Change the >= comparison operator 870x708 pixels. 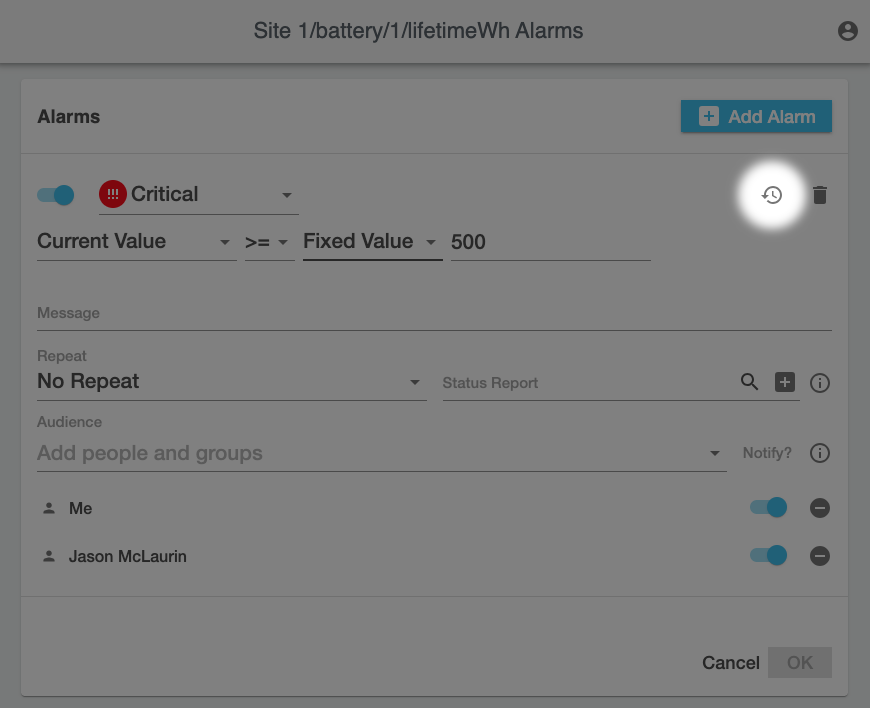pyautogui.click(x=268, y=242)
